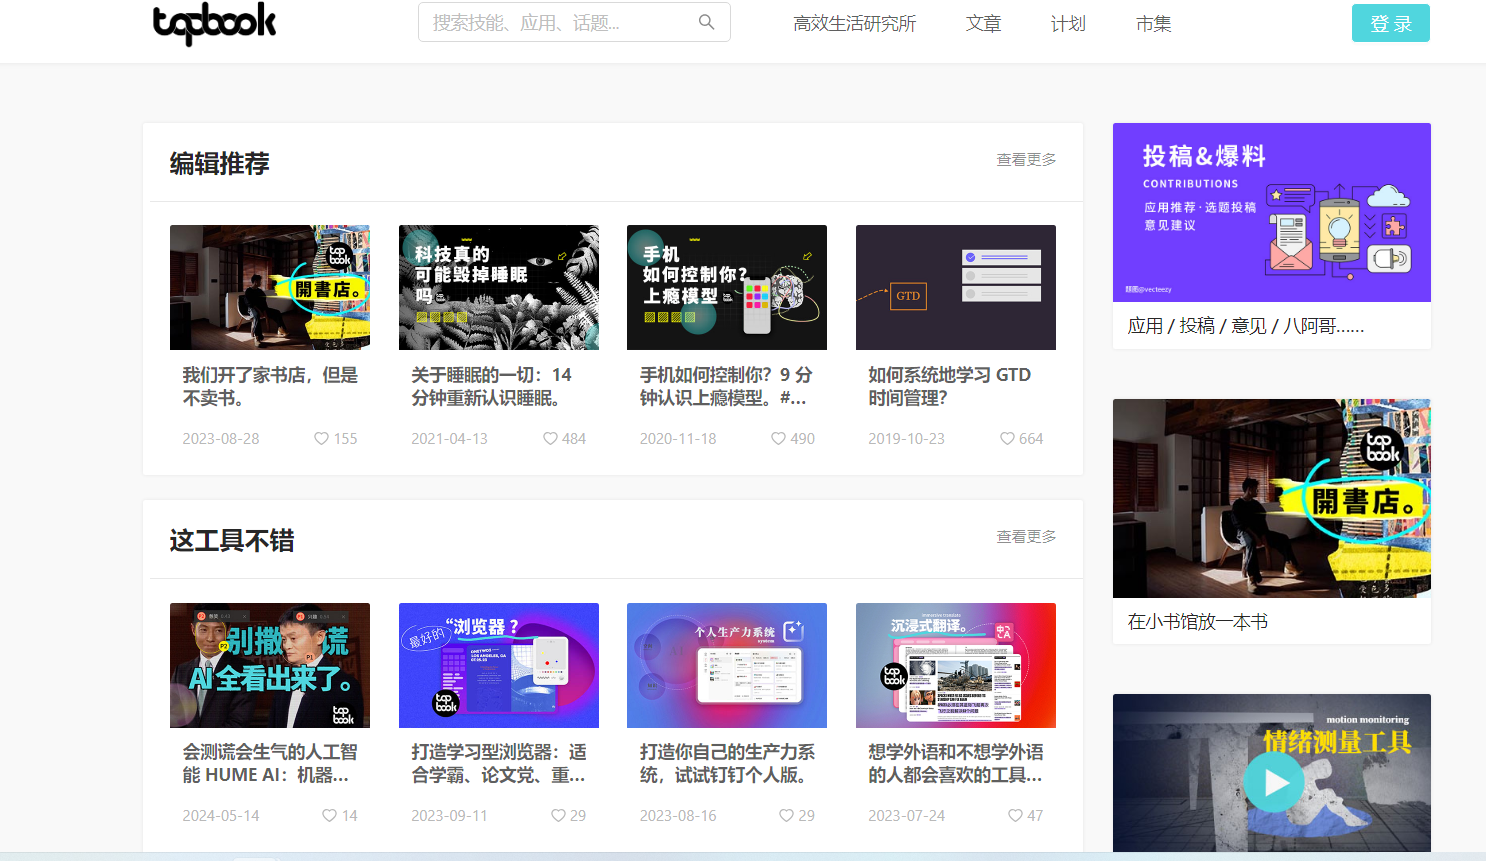Click in the search input field
This screenshot has height=861, width=1486.
pyautogui.click(x=574, y=22)
